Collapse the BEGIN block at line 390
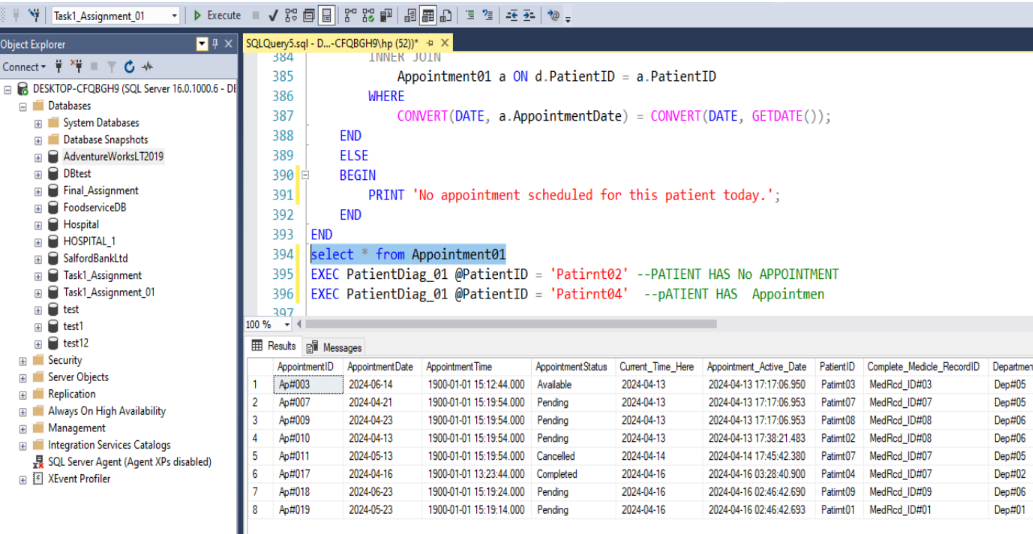Screen dimensions: 1033x534 click(305, 176)
